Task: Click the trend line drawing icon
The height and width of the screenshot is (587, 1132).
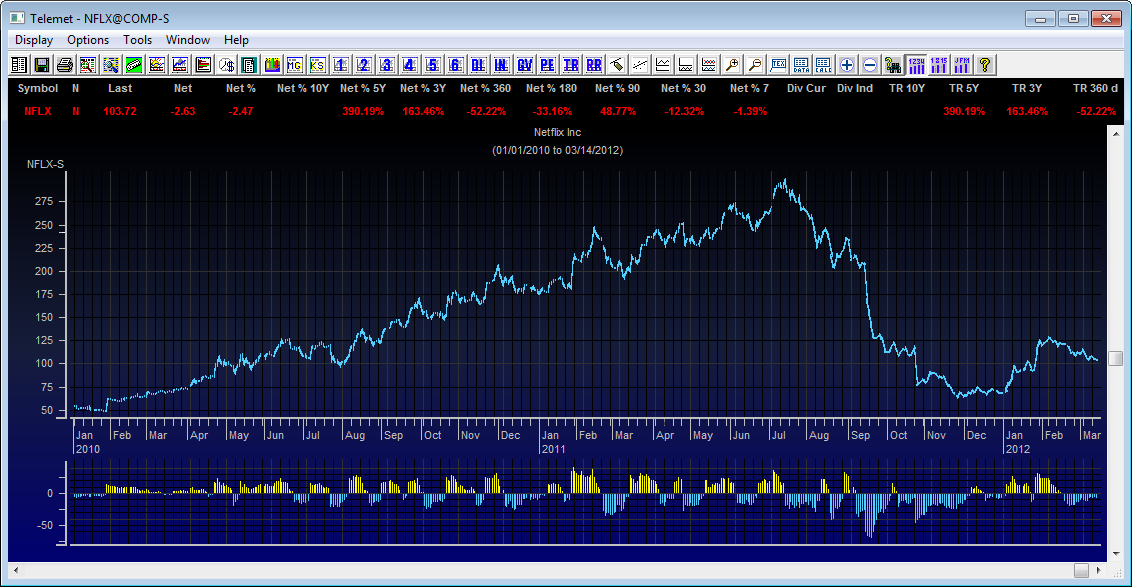Action: click(640, 65)
